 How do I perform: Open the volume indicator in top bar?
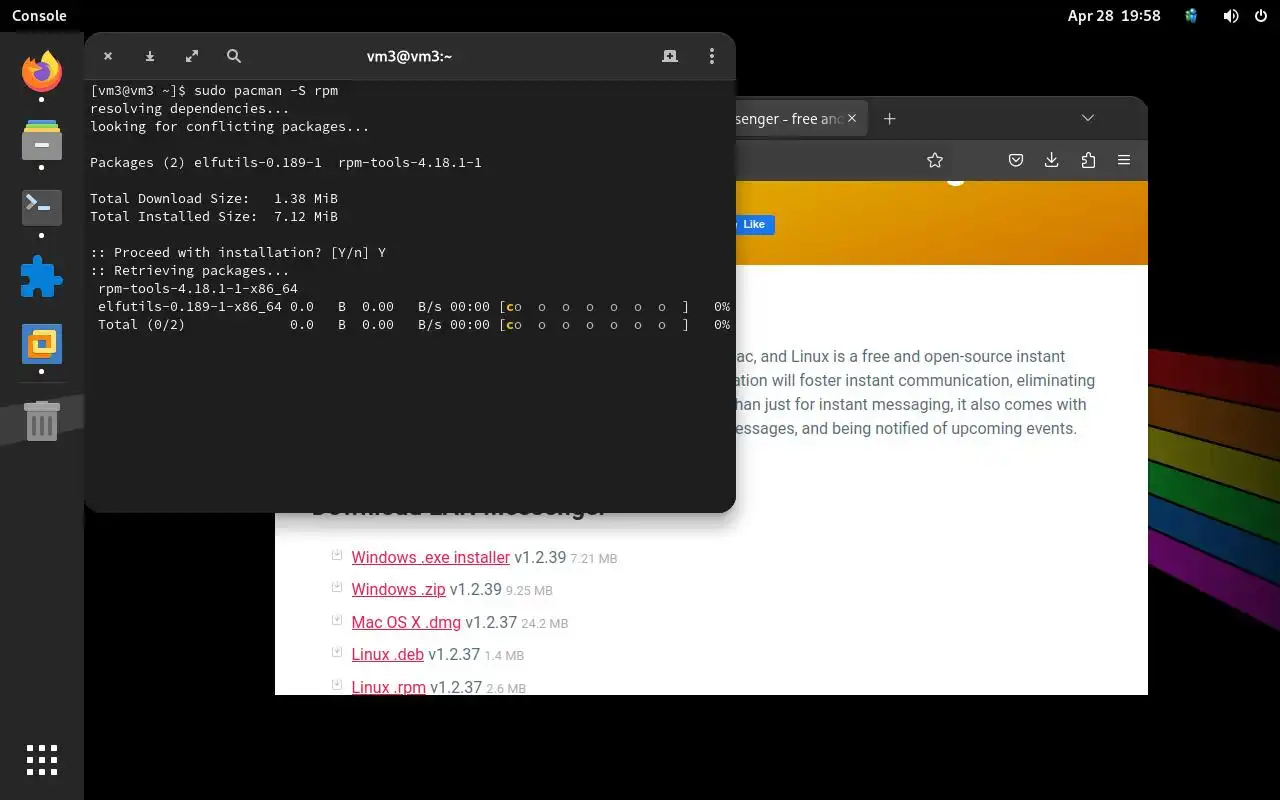pyautogui.click(x=1231, y=15)
